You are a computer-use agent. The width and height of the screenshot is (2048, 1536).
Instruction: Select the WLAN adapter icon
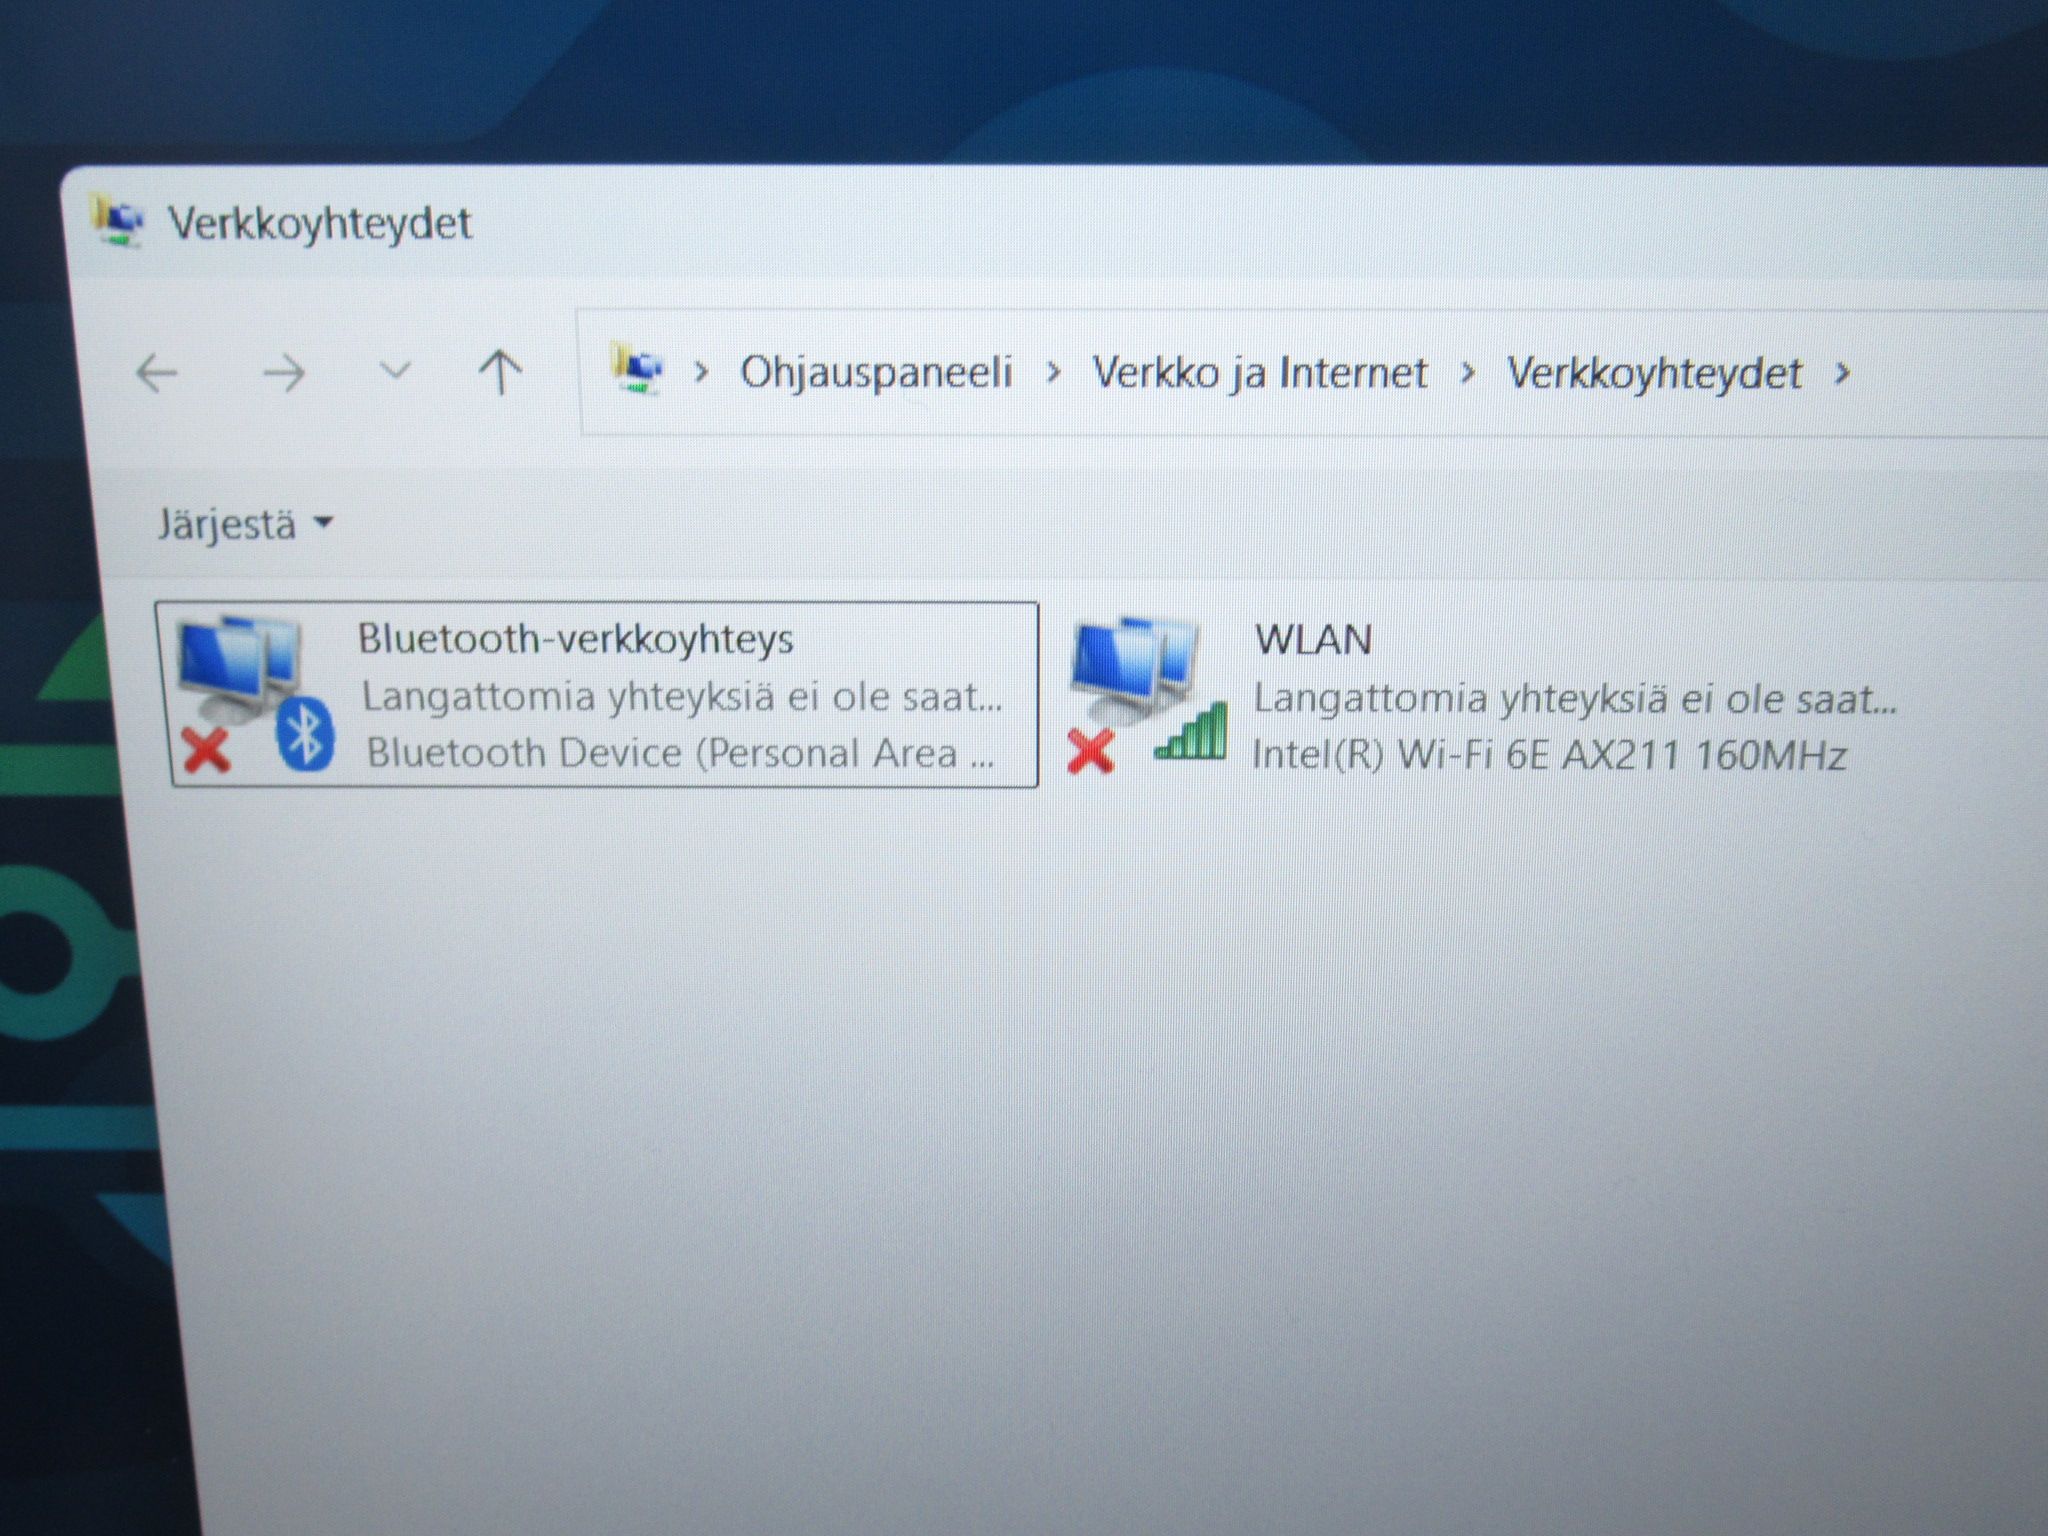1147,694
